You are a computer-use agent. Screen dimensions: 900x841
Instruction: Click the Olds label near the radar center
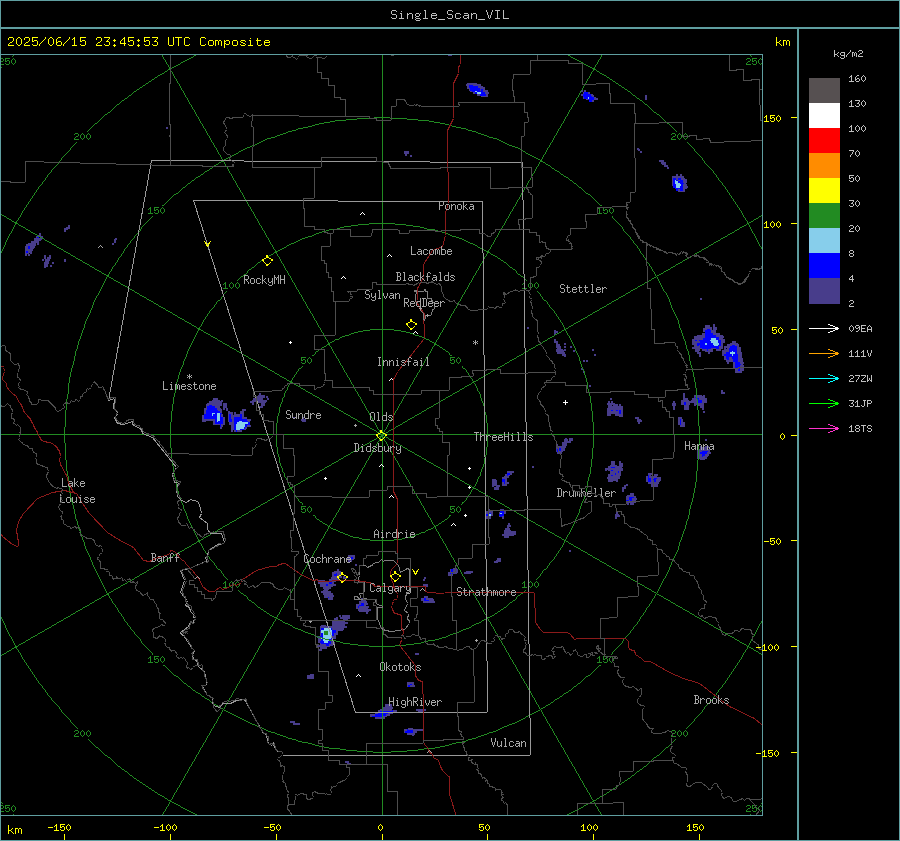(381, 417)
